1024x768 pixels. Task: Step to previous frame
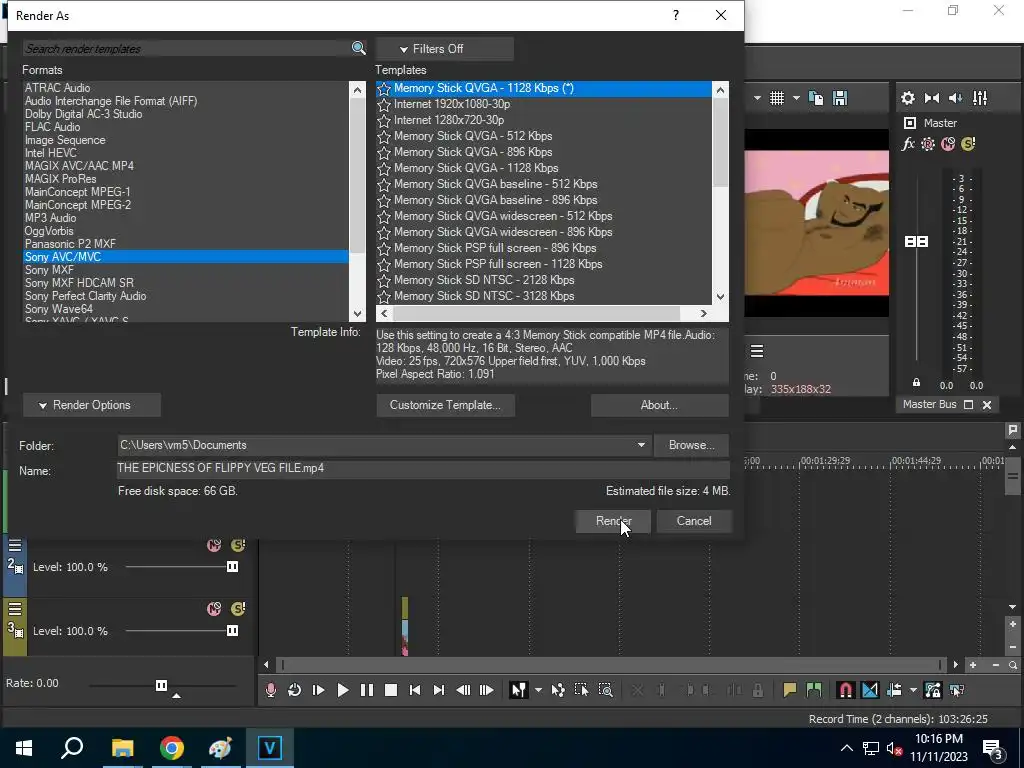click(463, 690)
